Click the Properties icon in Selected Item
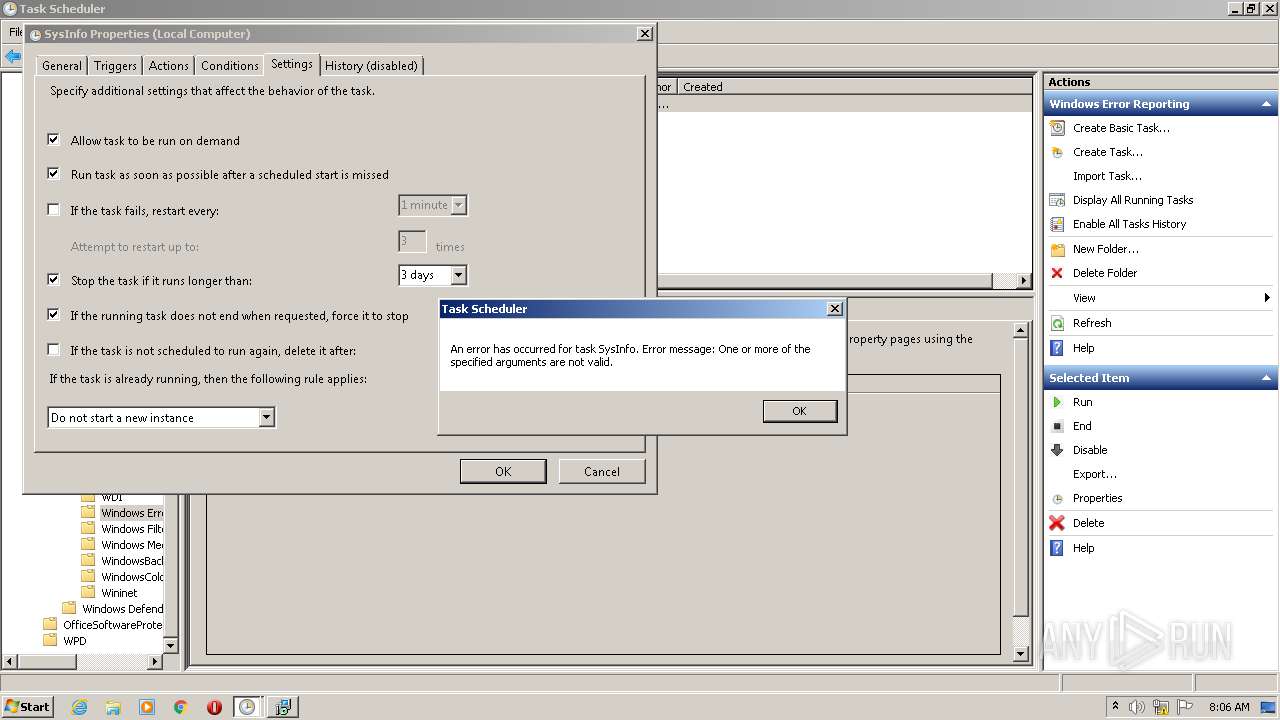The image size is (1280, 720). pyautogui.click(x=1057, y=498)
